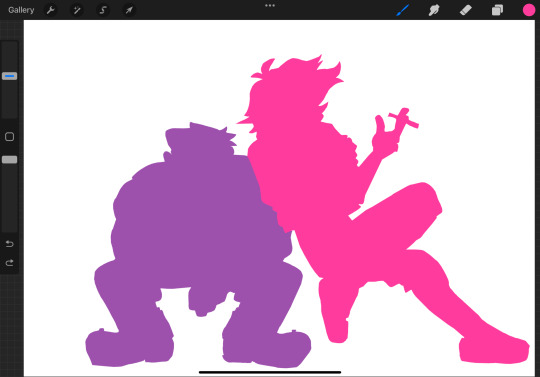
Task: Undo the last action
Action: pos(9,244)
